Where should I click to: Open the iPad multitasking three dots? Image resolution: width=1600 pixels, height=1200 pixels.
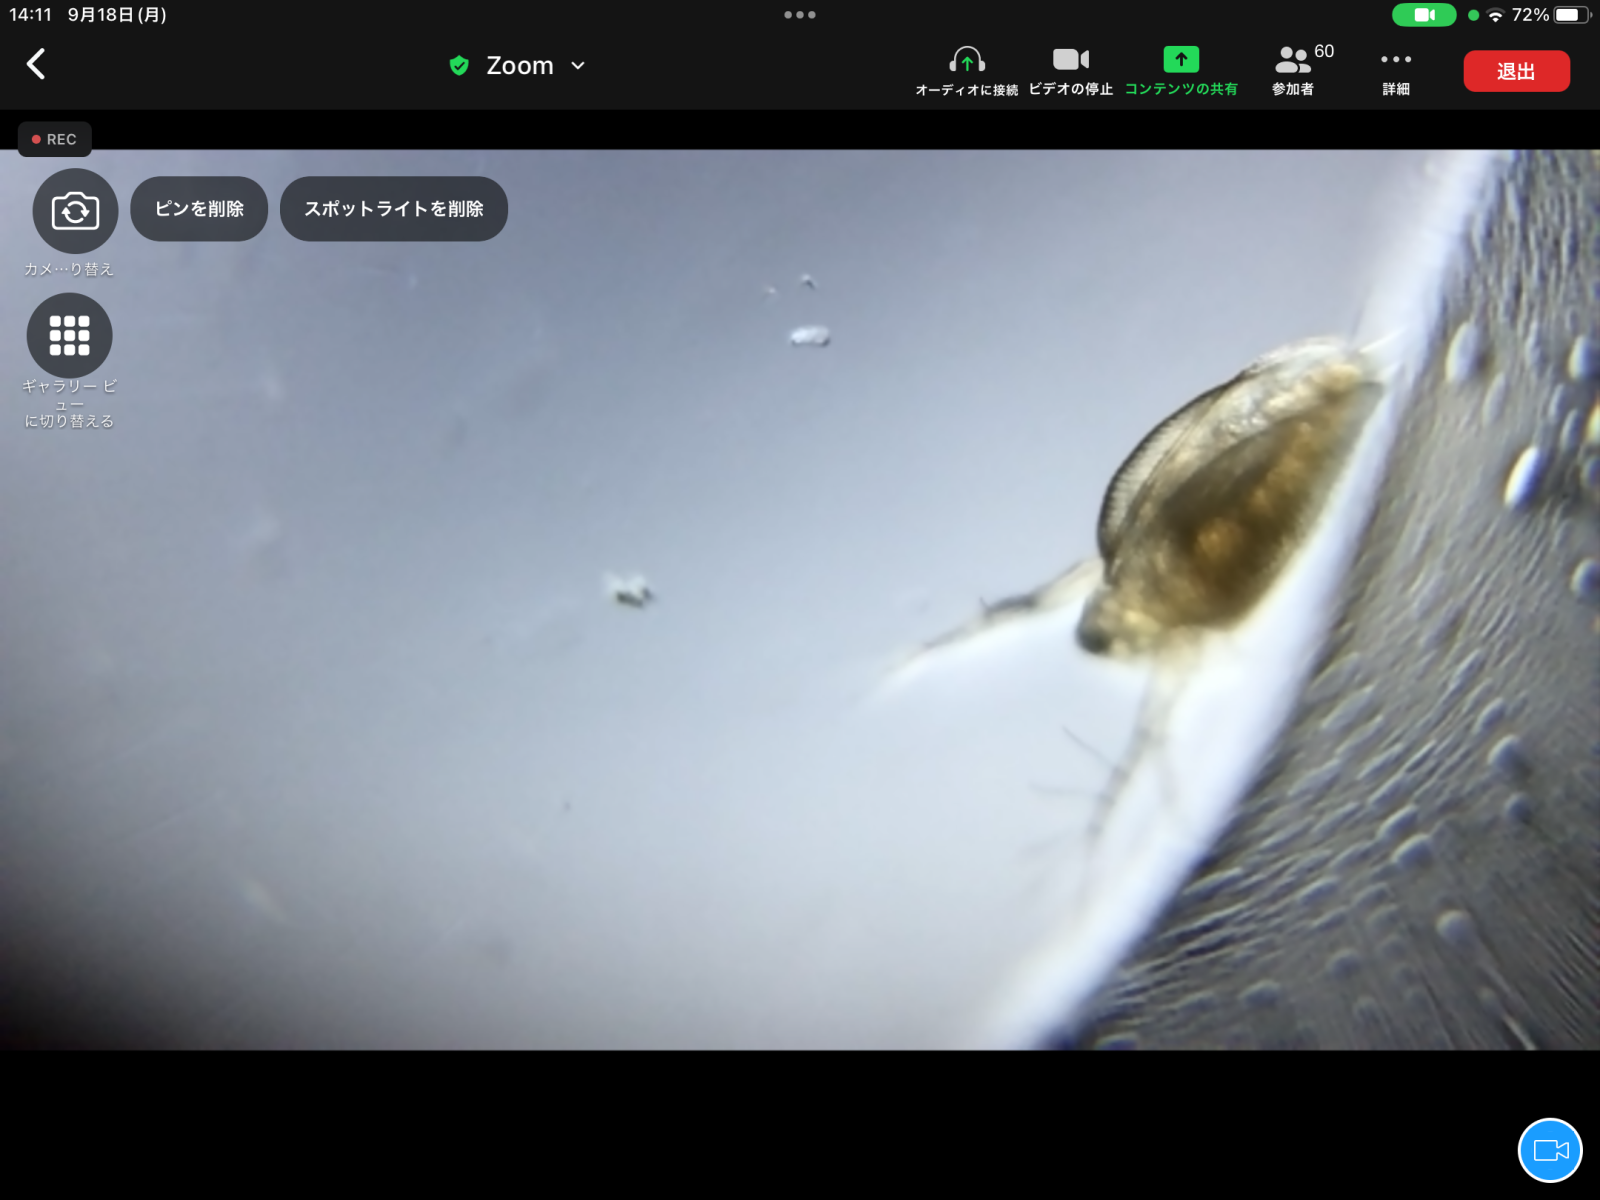800,15
